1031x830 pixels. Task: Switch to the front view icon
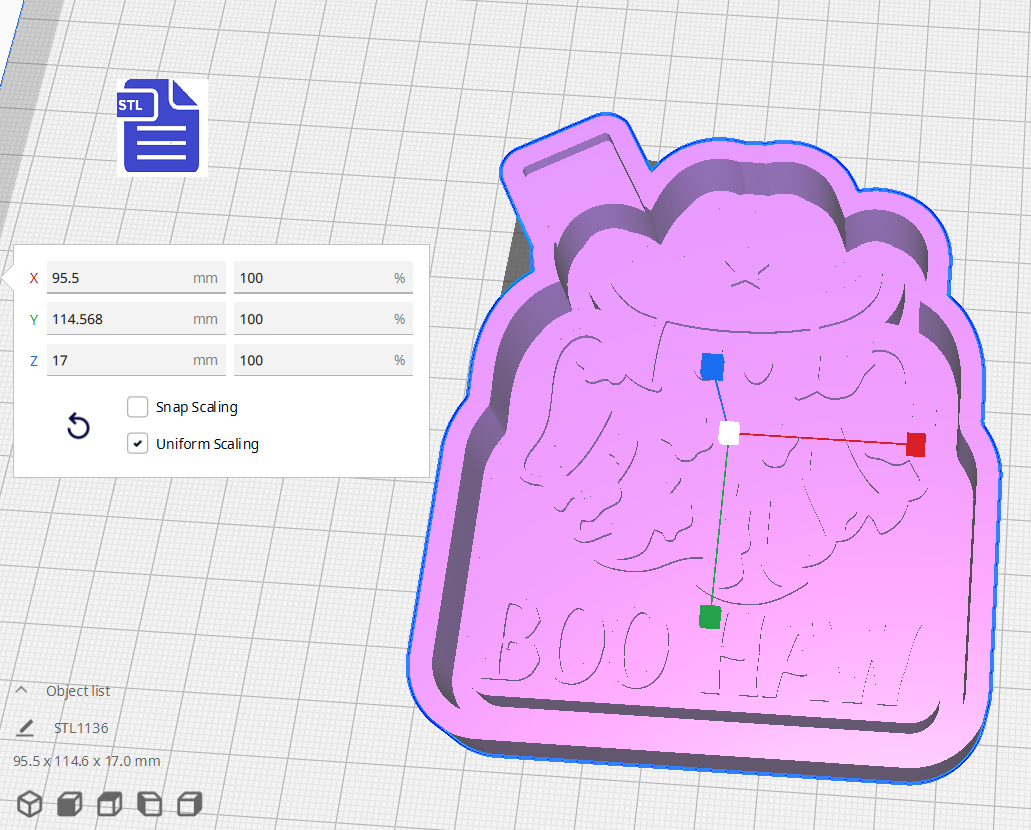click(69, 803)
